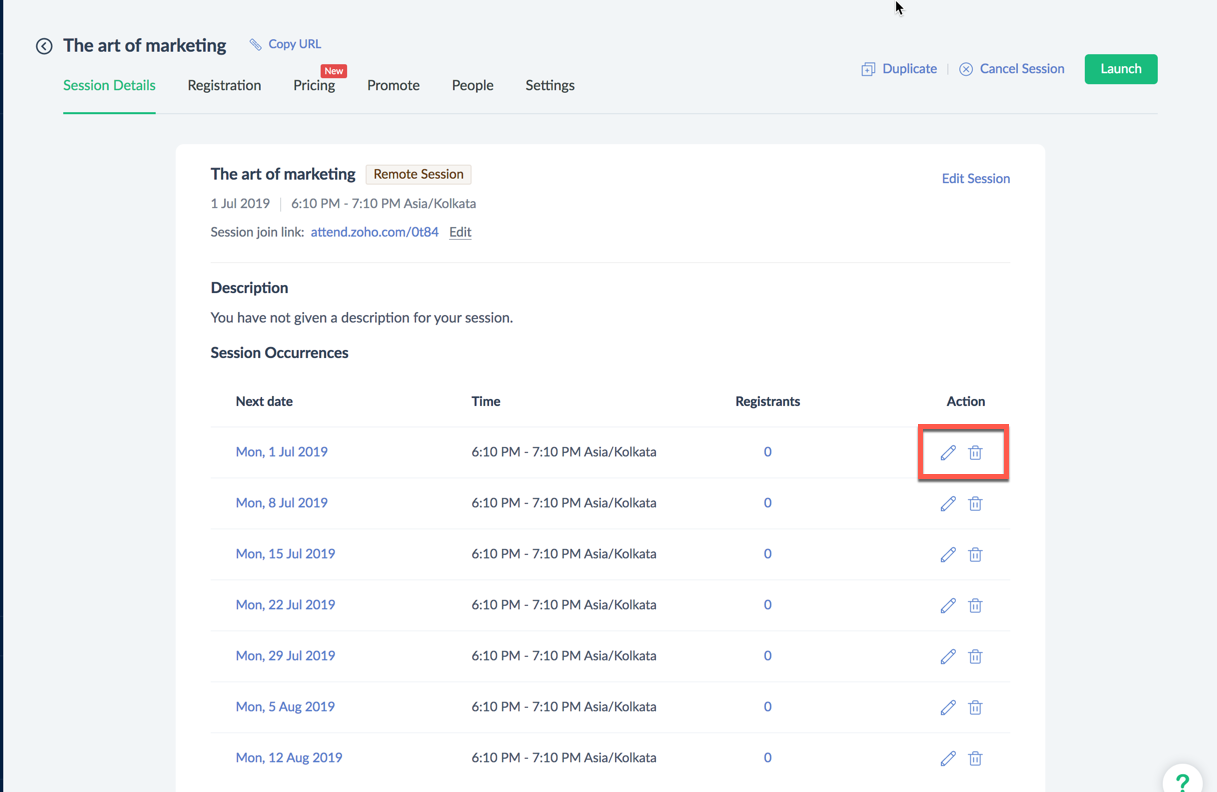
Task: Click the green Launch button
Action: point(1121,69)
